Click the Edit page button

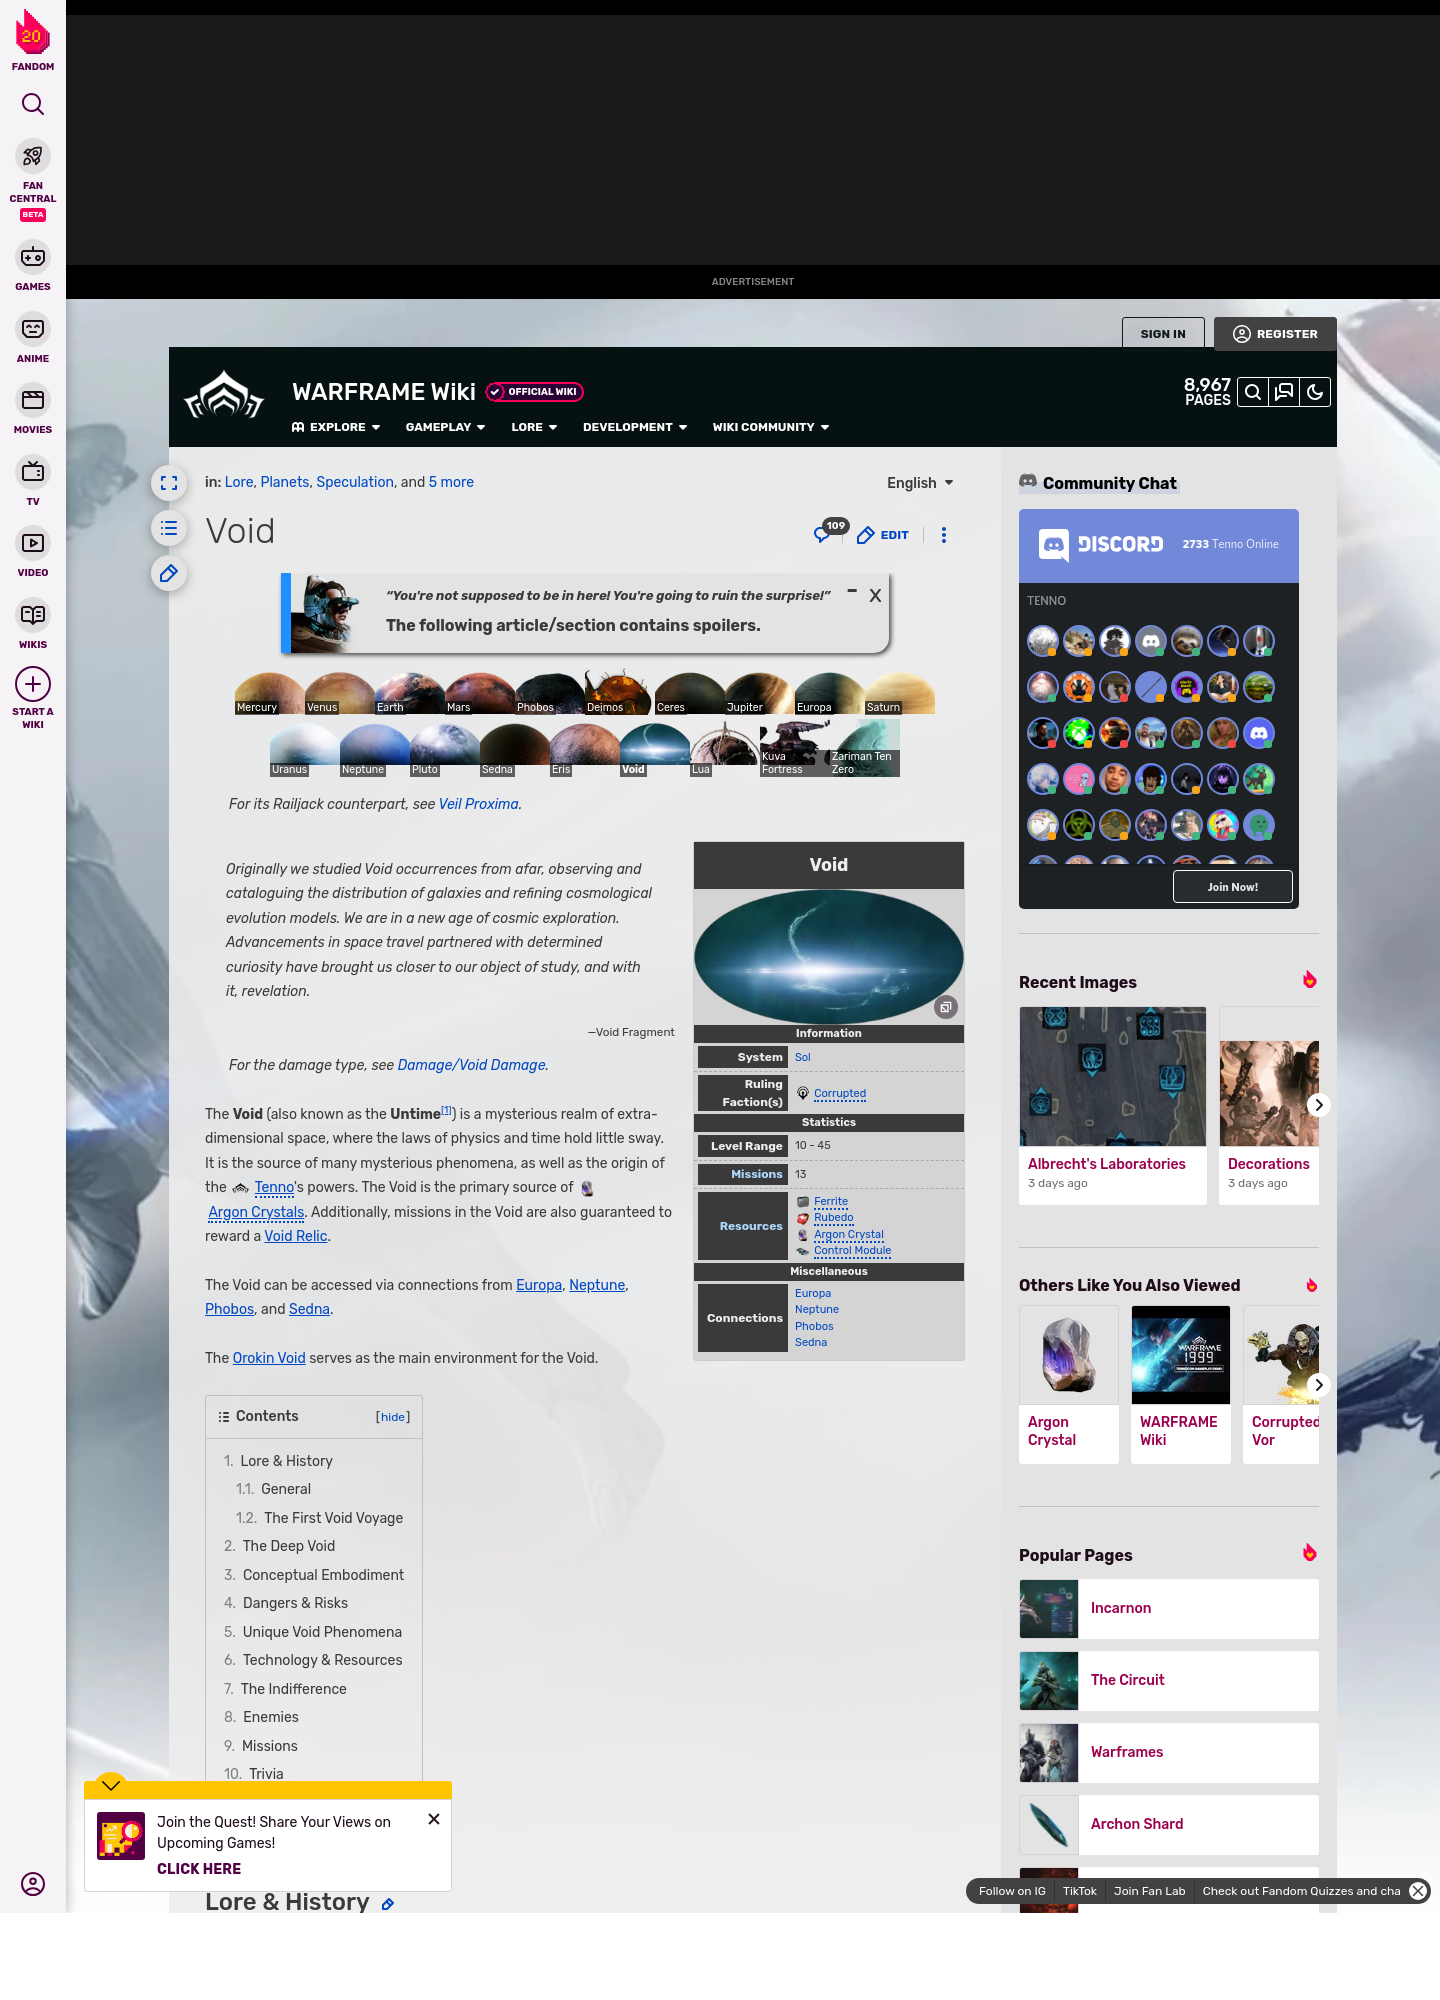883,535
